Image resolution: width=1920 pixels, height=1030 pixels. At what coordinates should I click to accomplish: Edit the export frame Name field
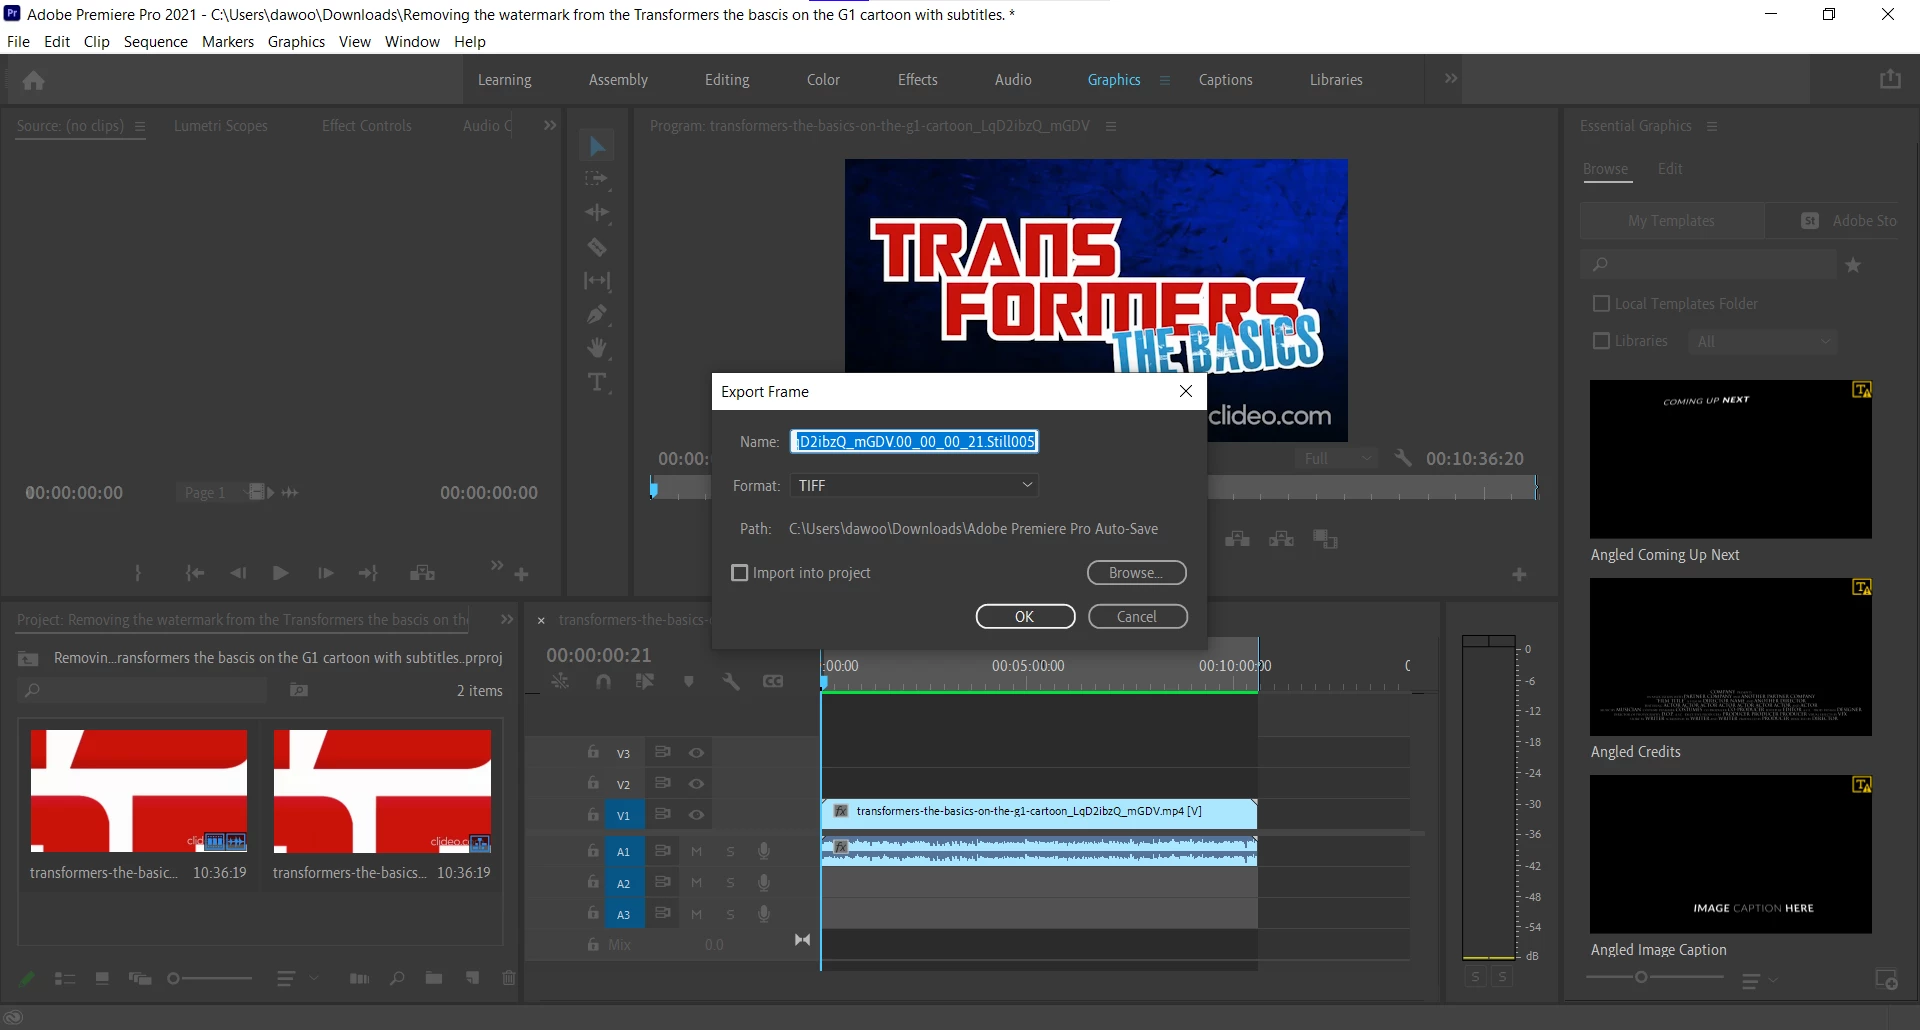pos(914,441)
